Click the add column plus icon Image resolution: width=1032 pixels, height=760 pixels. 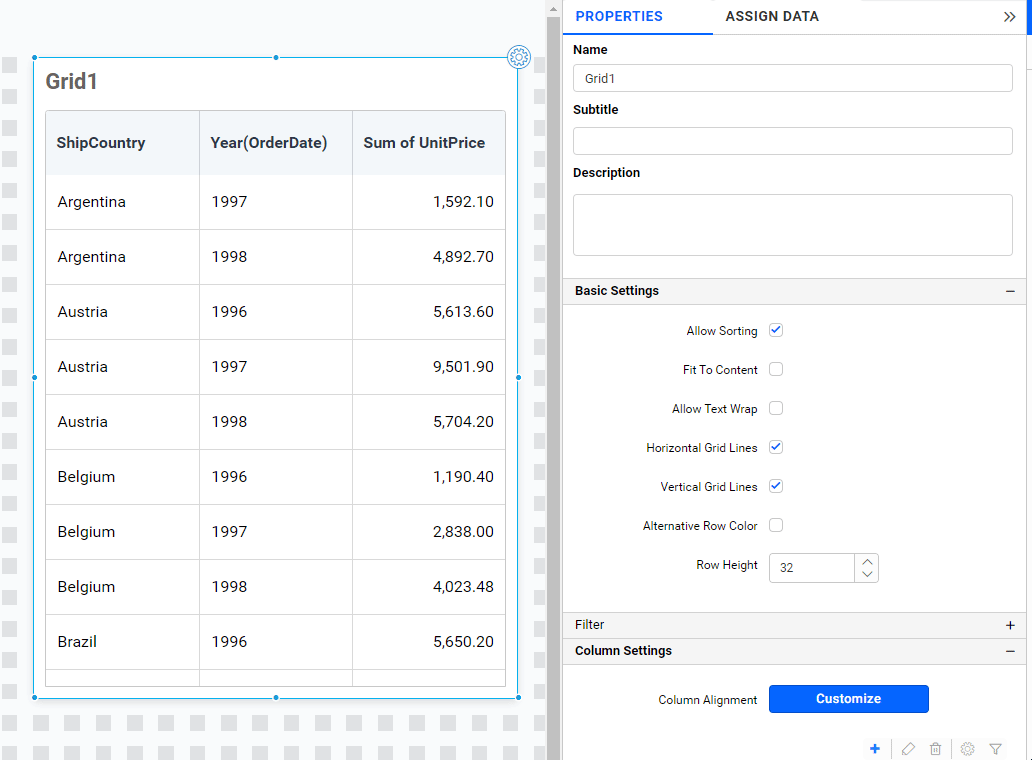pos(875,748)
